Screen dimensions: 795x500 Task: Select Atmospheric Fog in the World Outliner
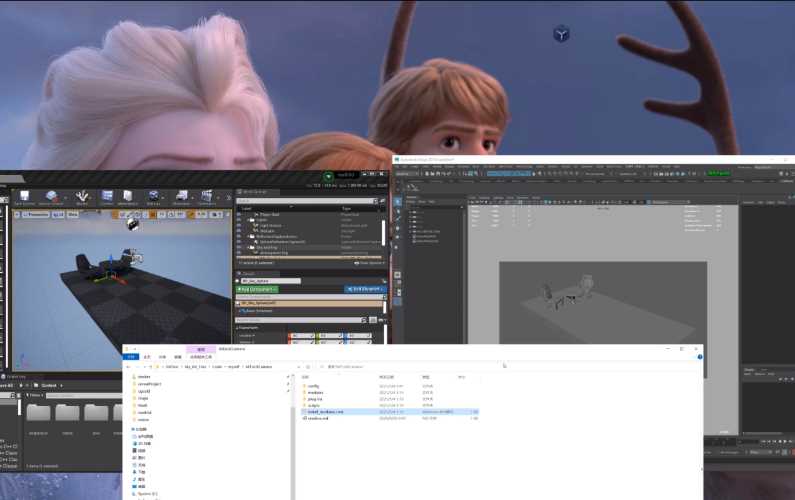[x=274, y=253]
